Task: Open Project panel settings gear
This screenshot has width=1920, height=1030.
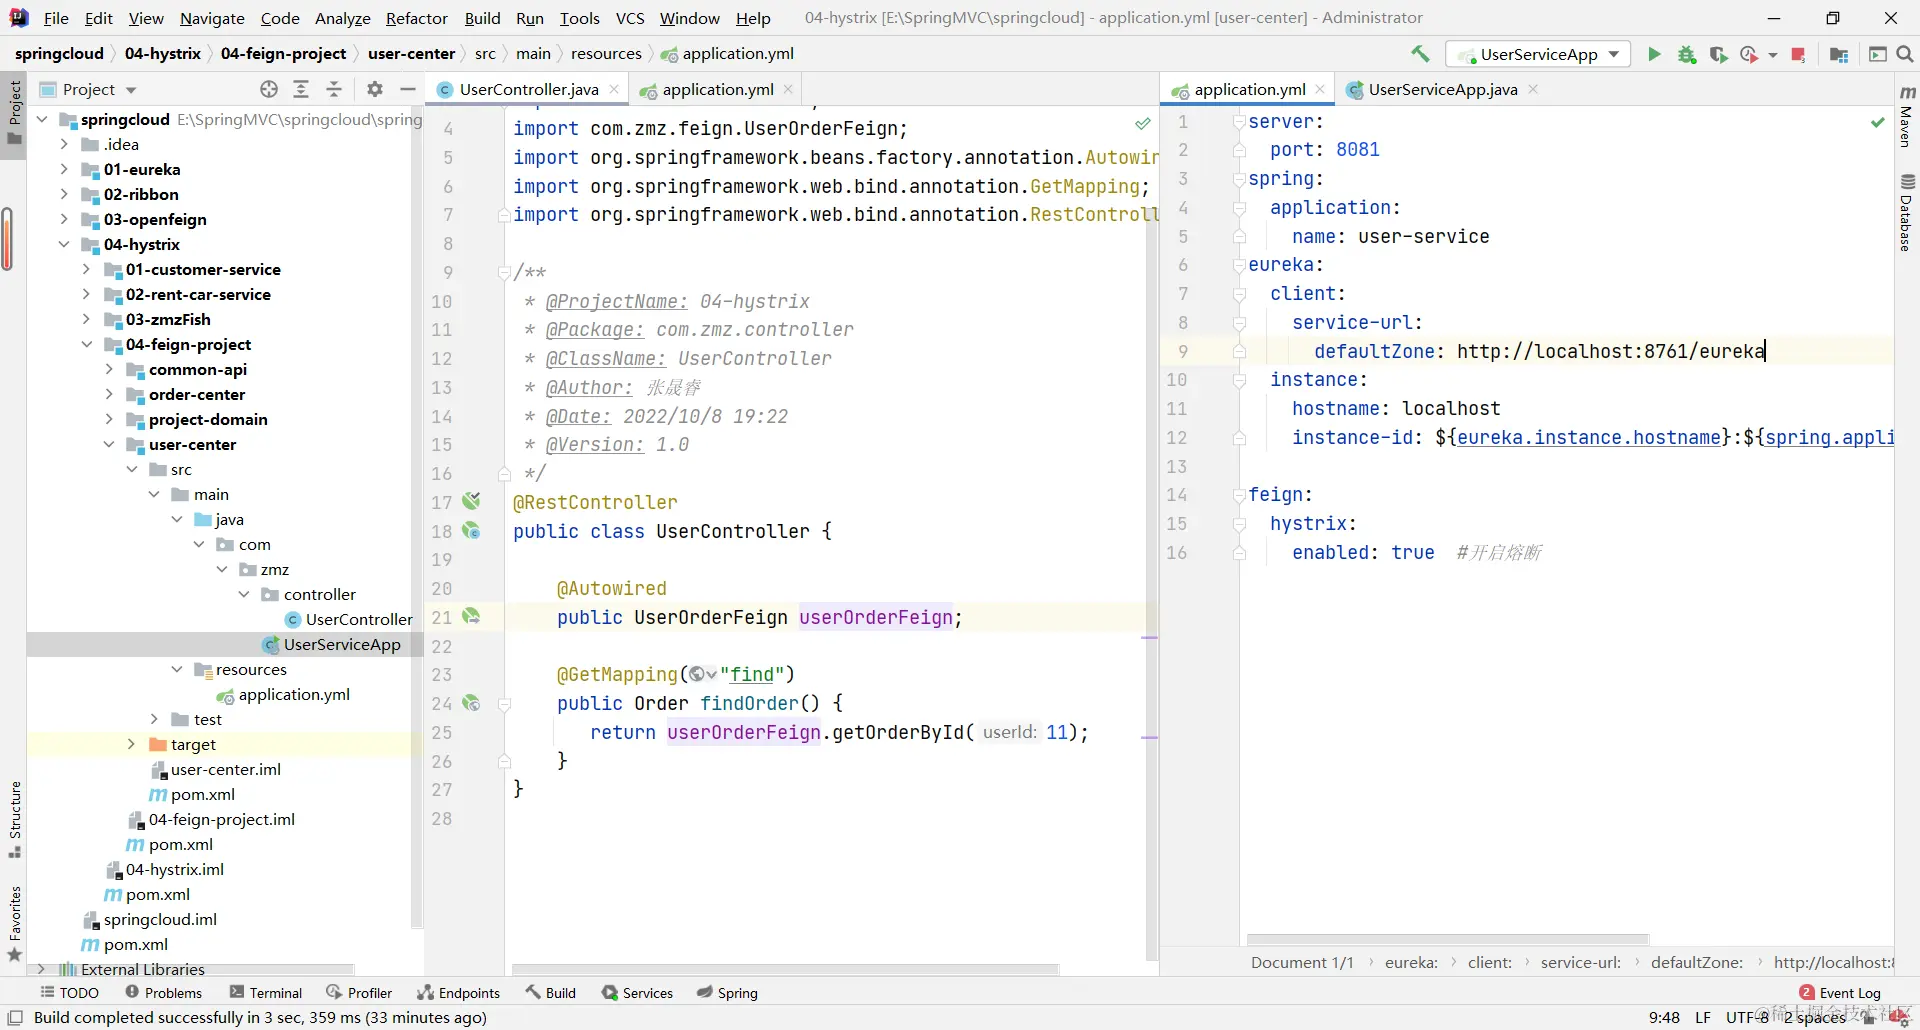Action: pos(375,89)
